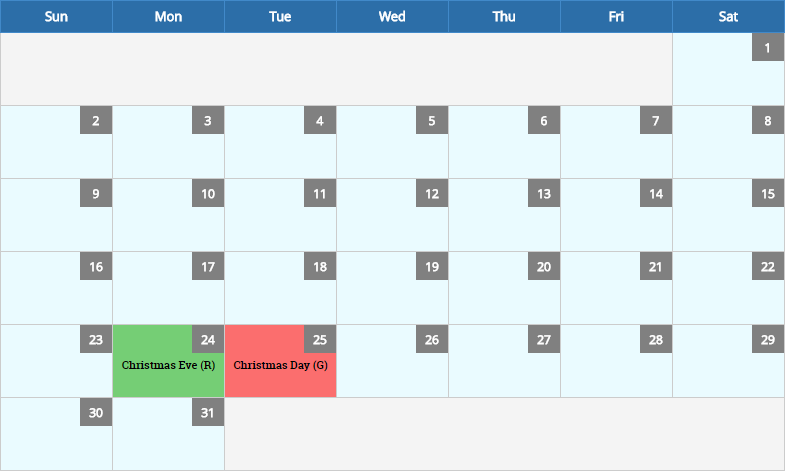The width and height of the screenshot is (788, 471).
Task: Click the Fri column header
Action: (616, 17)
